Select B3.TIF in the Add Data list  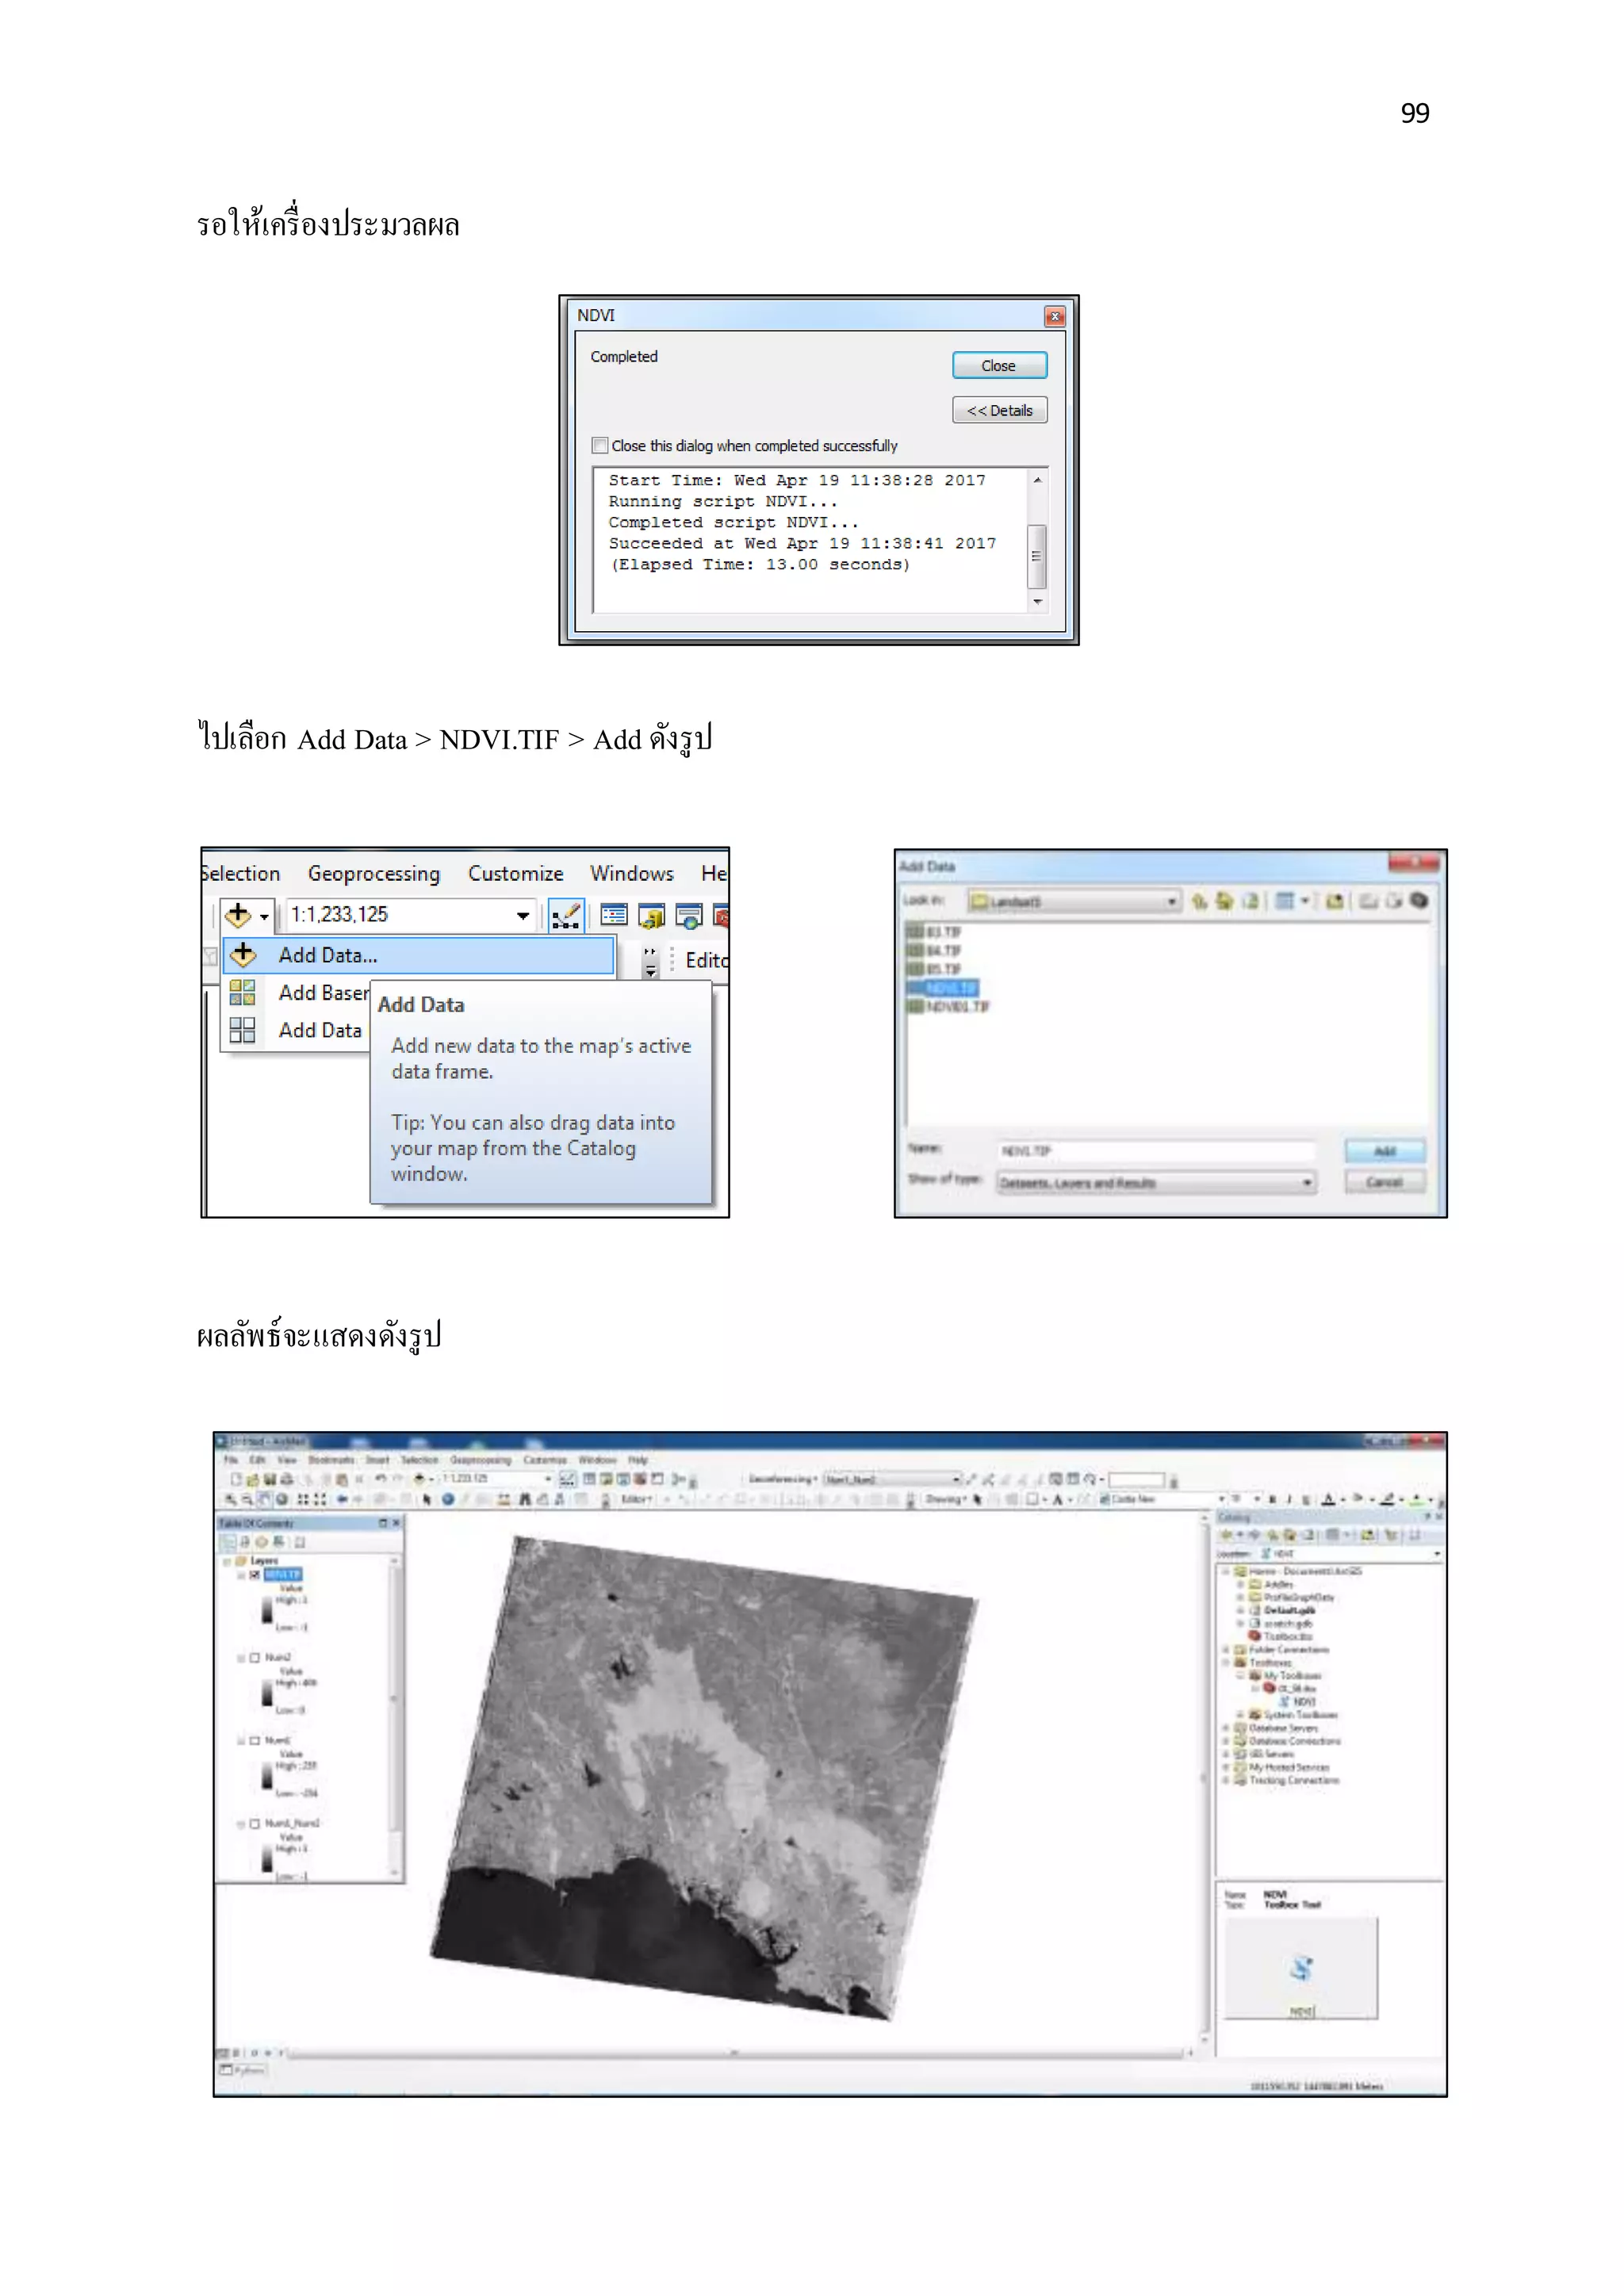tap(933, 931)
